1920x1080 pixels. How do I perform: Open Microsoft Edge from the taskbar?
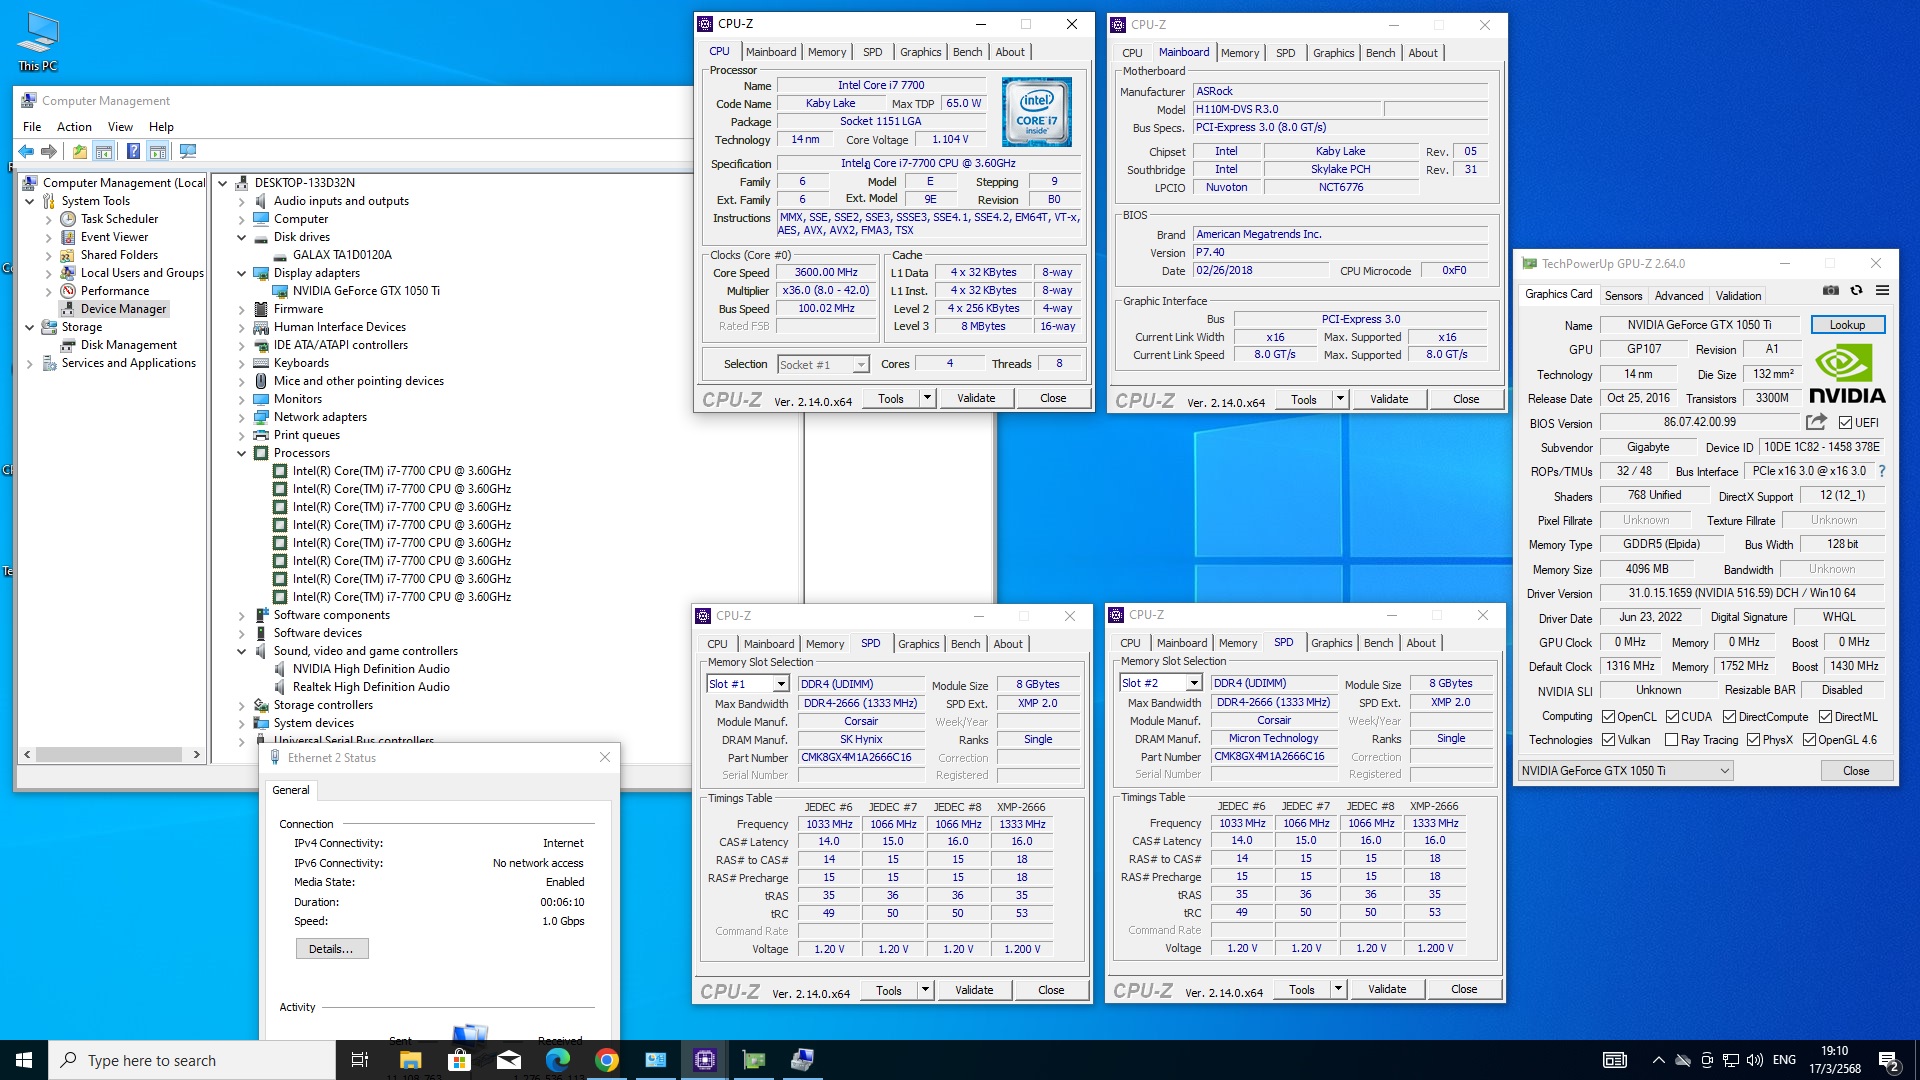(557, 1060)
